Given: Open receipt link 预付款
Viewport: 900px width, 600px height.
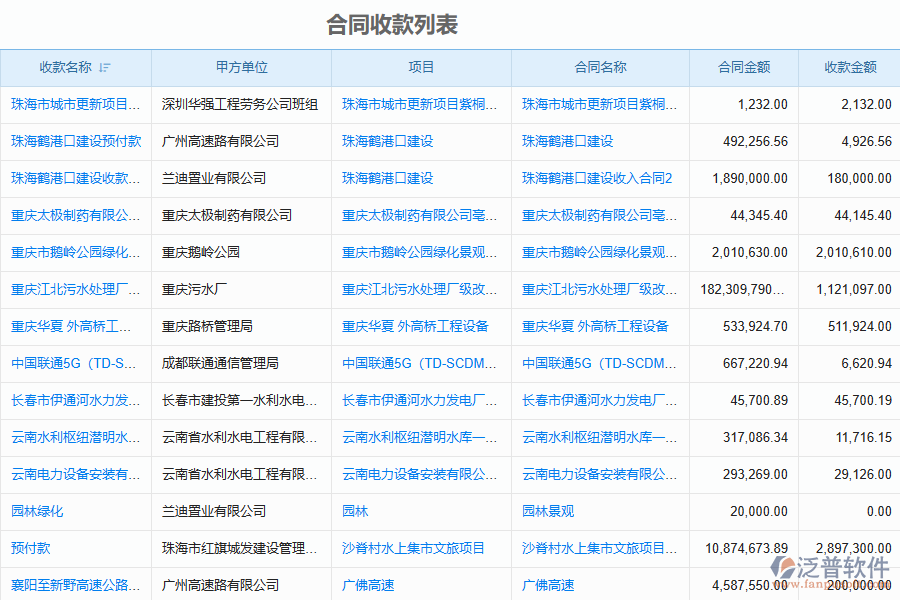Looking at the screenshot, I should coord(30,548).
